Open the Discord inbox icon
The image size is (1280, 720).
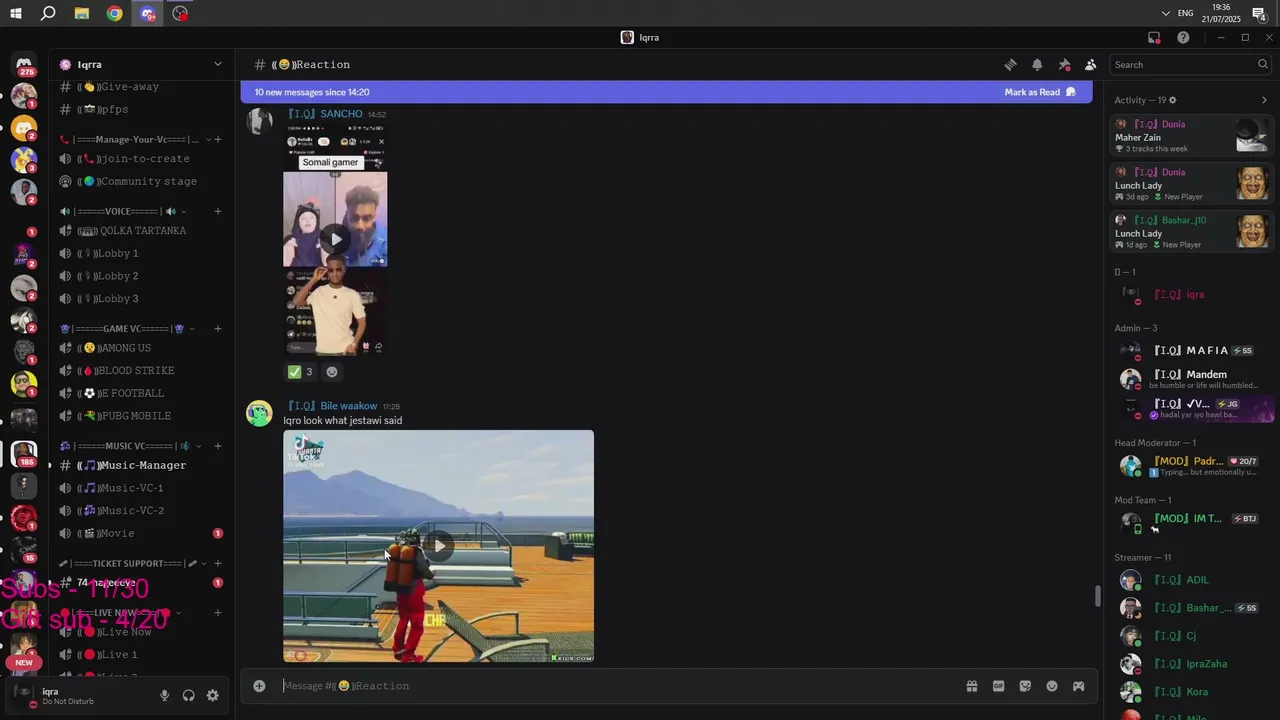click(x=1154, y=38)
